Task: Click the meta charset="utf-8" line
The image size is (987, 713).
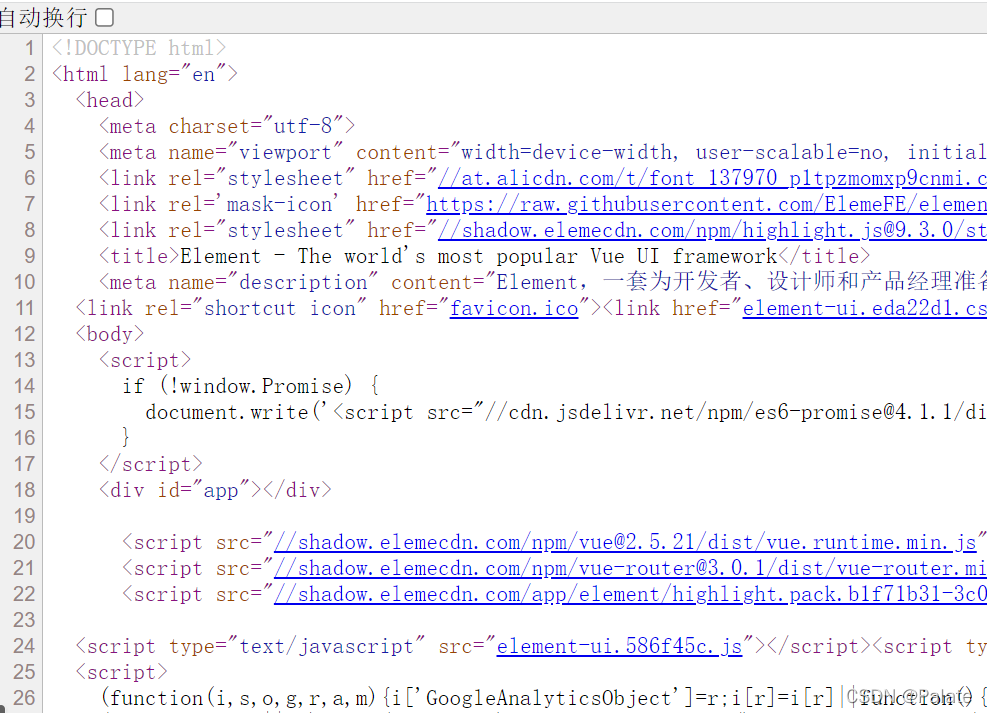Action: click(227, 126)
